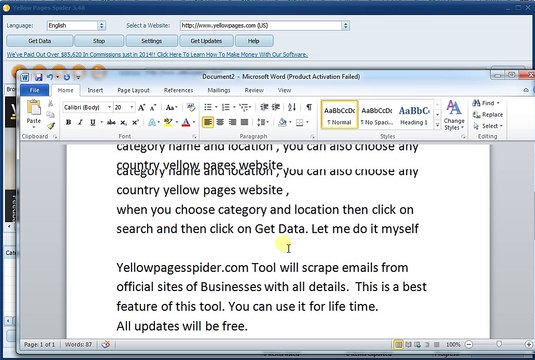The width and height of the screenshot is (535, 360).
Task: Click the Superscript icon
Action: [x=135, y=122]
